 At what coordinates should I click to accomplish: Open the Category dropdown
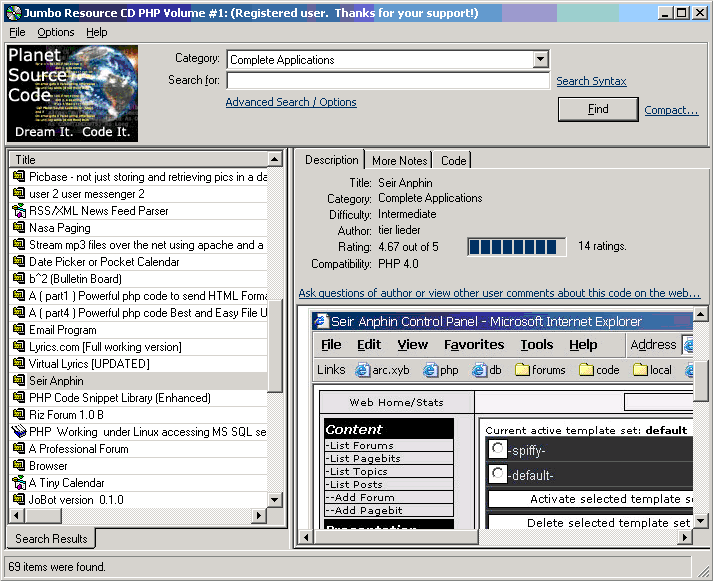pos(540,59)
